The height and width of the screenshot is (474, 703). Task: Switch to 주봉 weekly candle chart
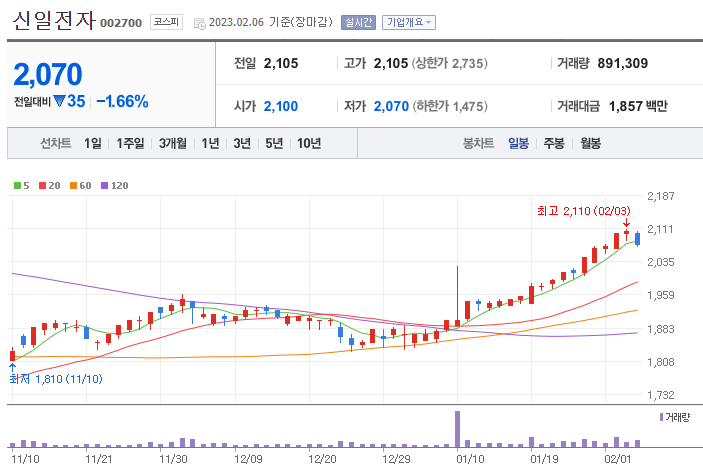coord(554,143)
